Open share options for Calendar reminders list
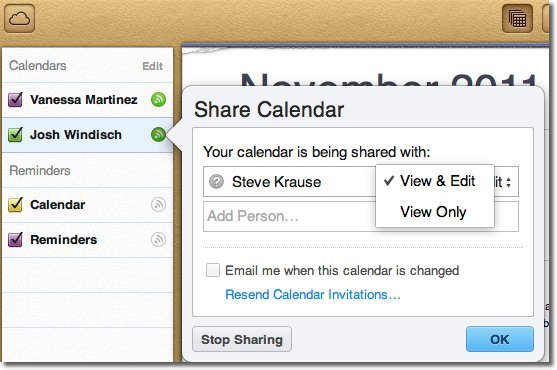557x370 pixels. (158, 205)
